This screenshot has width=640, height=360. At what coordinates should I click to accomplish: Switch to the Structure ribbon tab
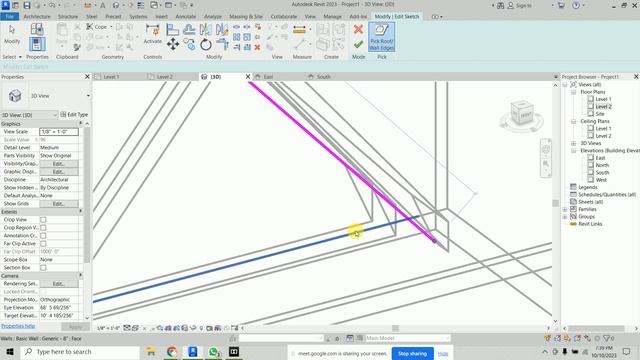(68, 17)
